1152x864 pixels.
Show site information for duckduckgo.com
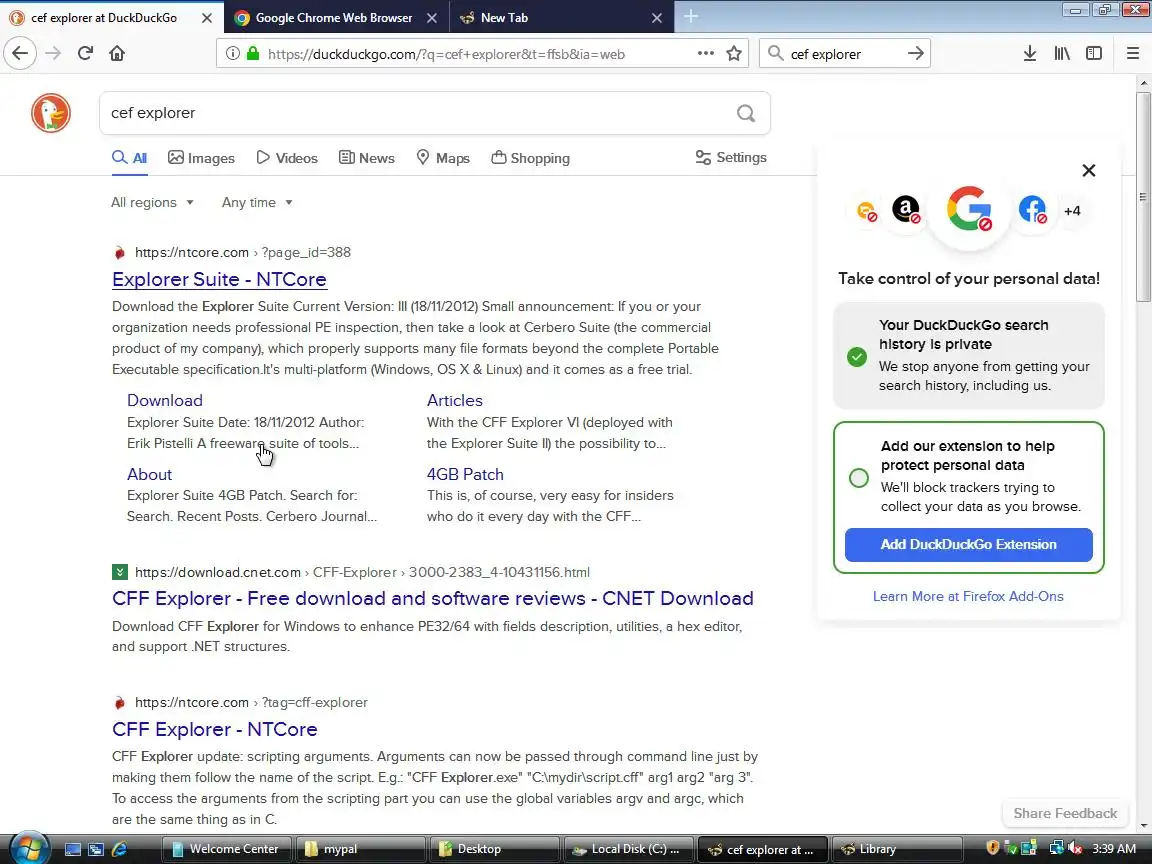point(232,54)
